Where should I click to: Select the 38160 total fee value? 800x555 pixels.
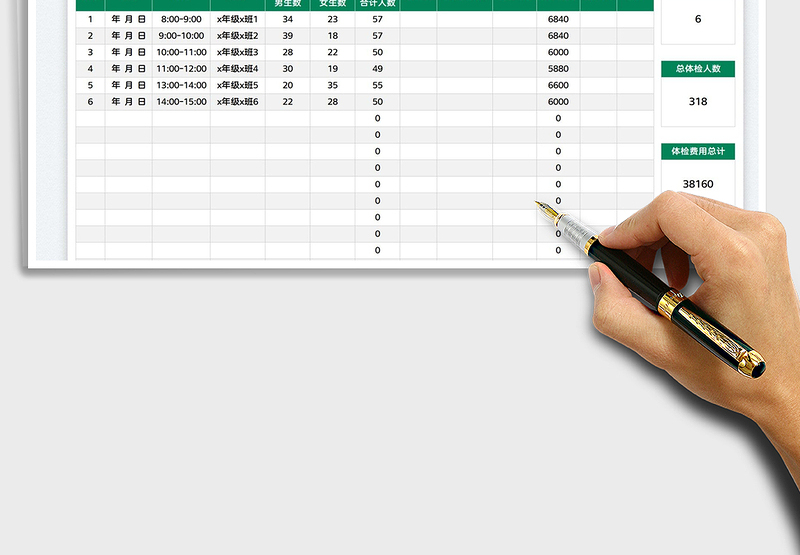point(698,184)
